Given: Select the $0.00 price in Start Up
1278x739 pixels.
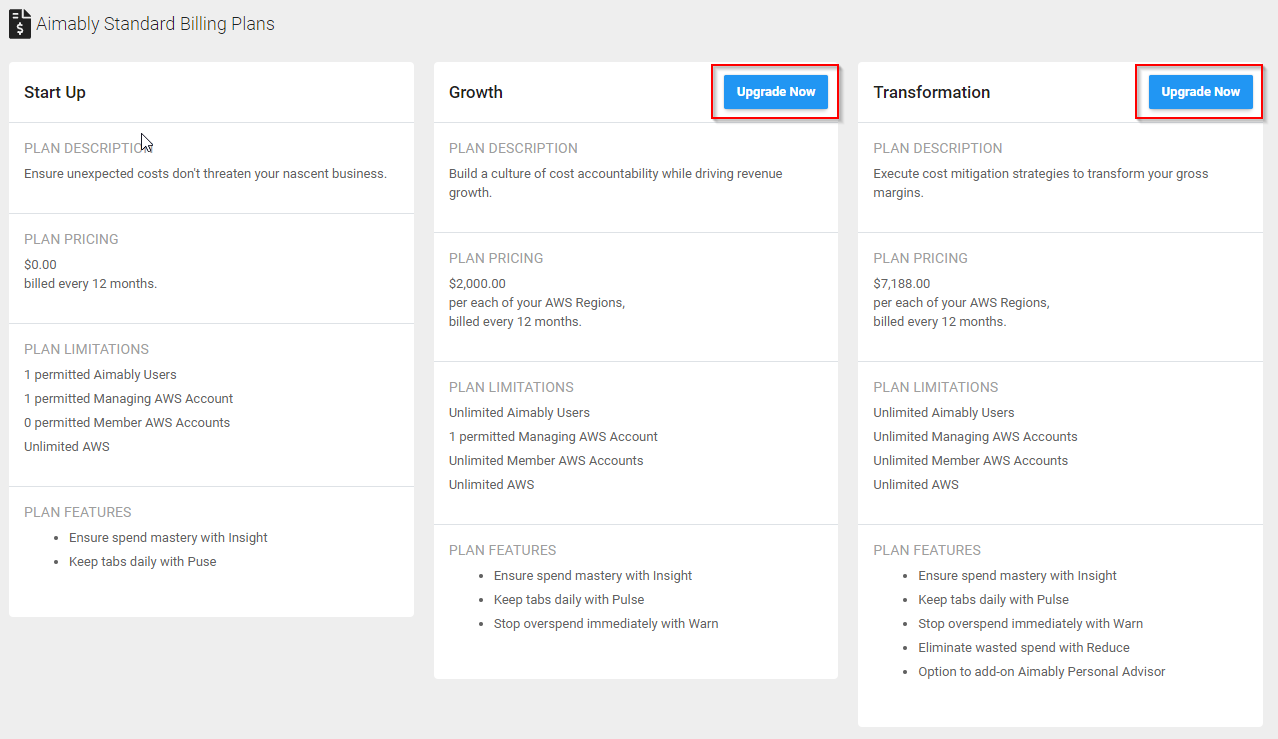Looking at the screenshot, I should click(x=40, y=265).
